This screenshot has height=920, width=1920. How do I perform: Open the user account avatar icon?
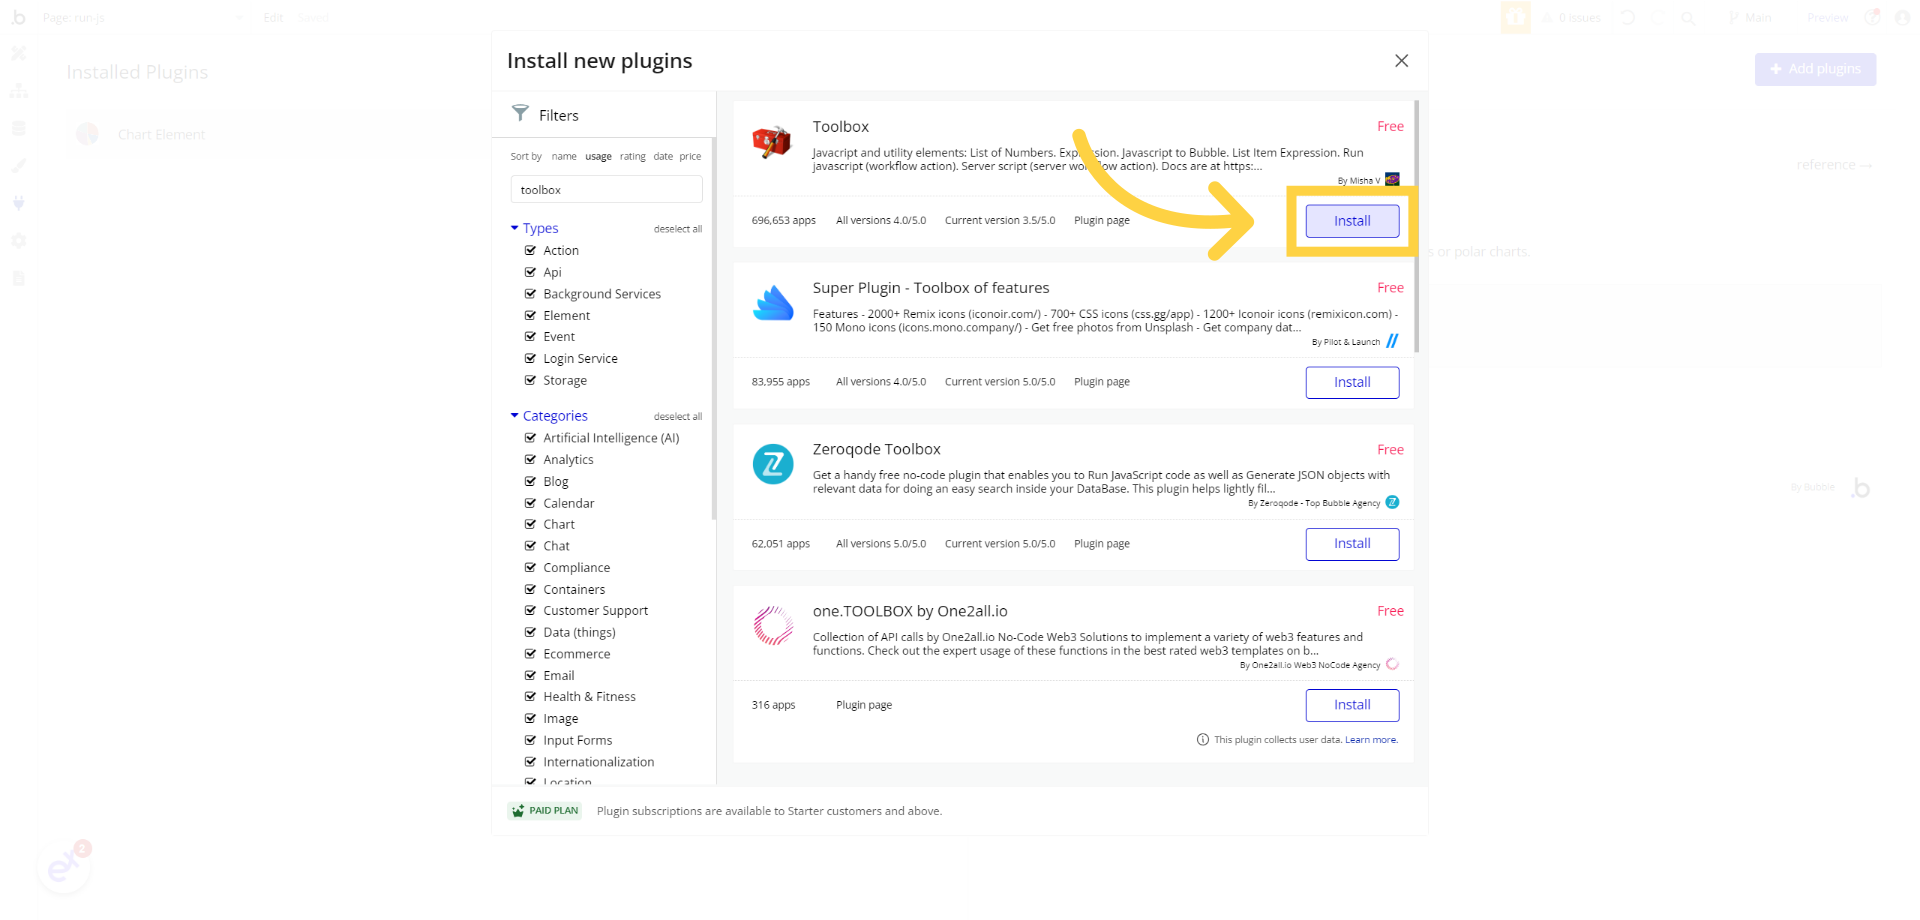coord(1902,18)
